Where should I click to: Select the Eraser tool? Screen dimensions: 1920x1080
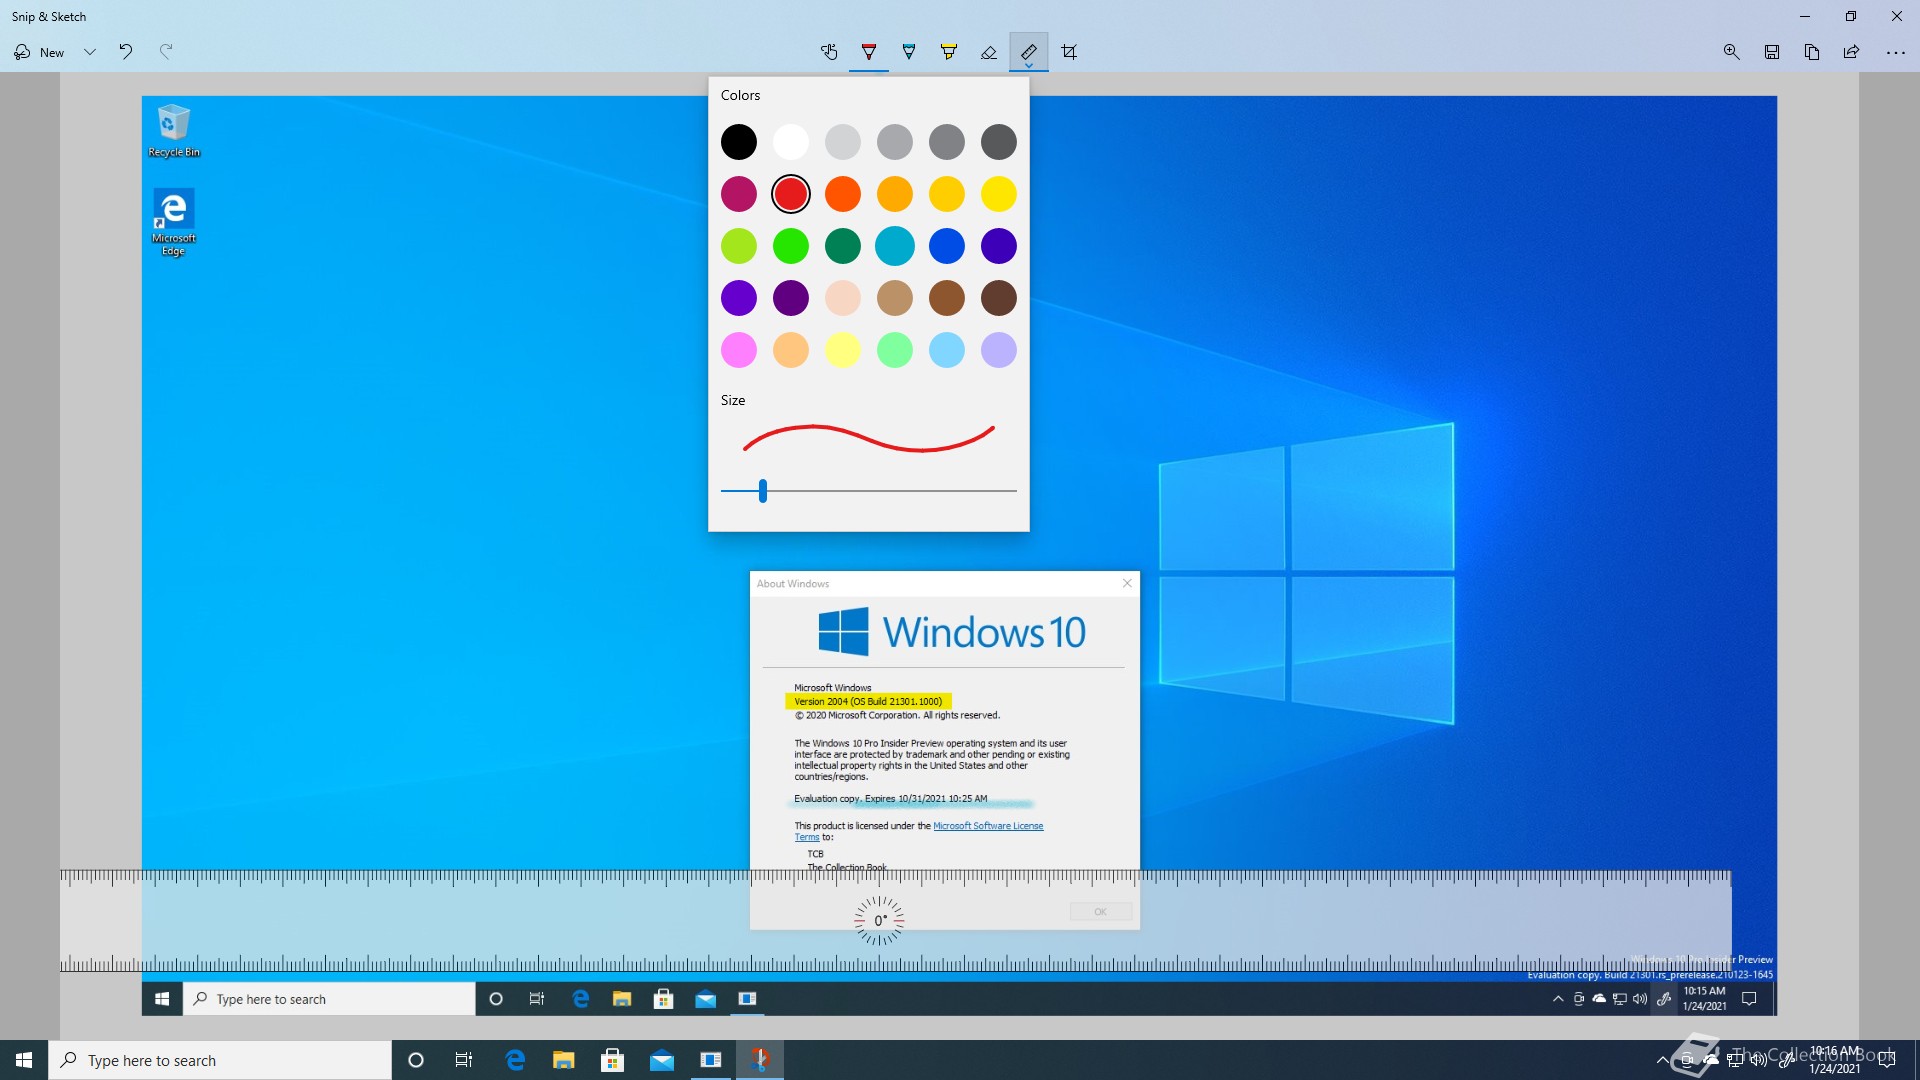tap(989, 52)
